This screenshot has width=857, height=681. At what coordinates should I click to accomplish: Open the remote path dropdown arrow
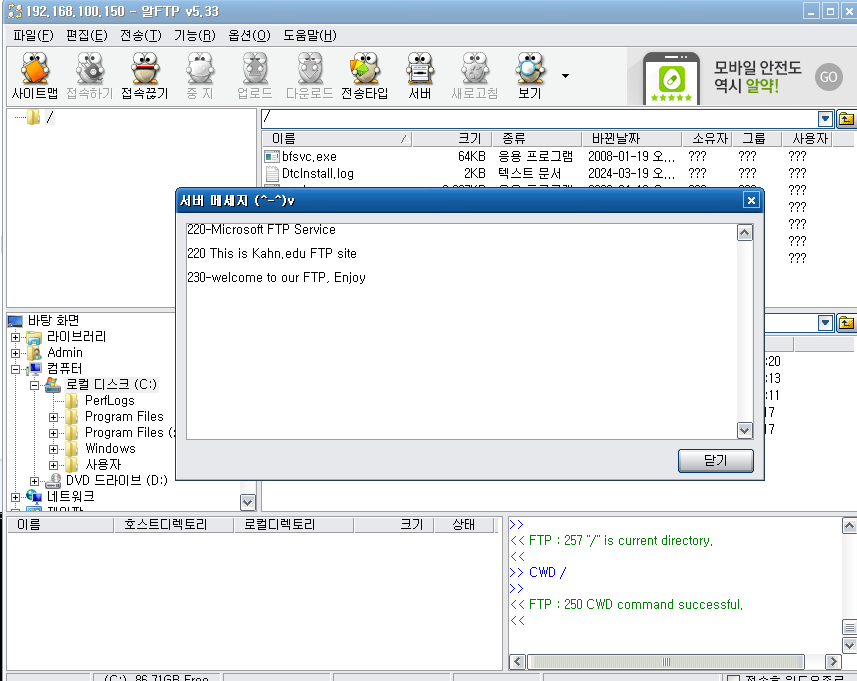pos(825,118)
